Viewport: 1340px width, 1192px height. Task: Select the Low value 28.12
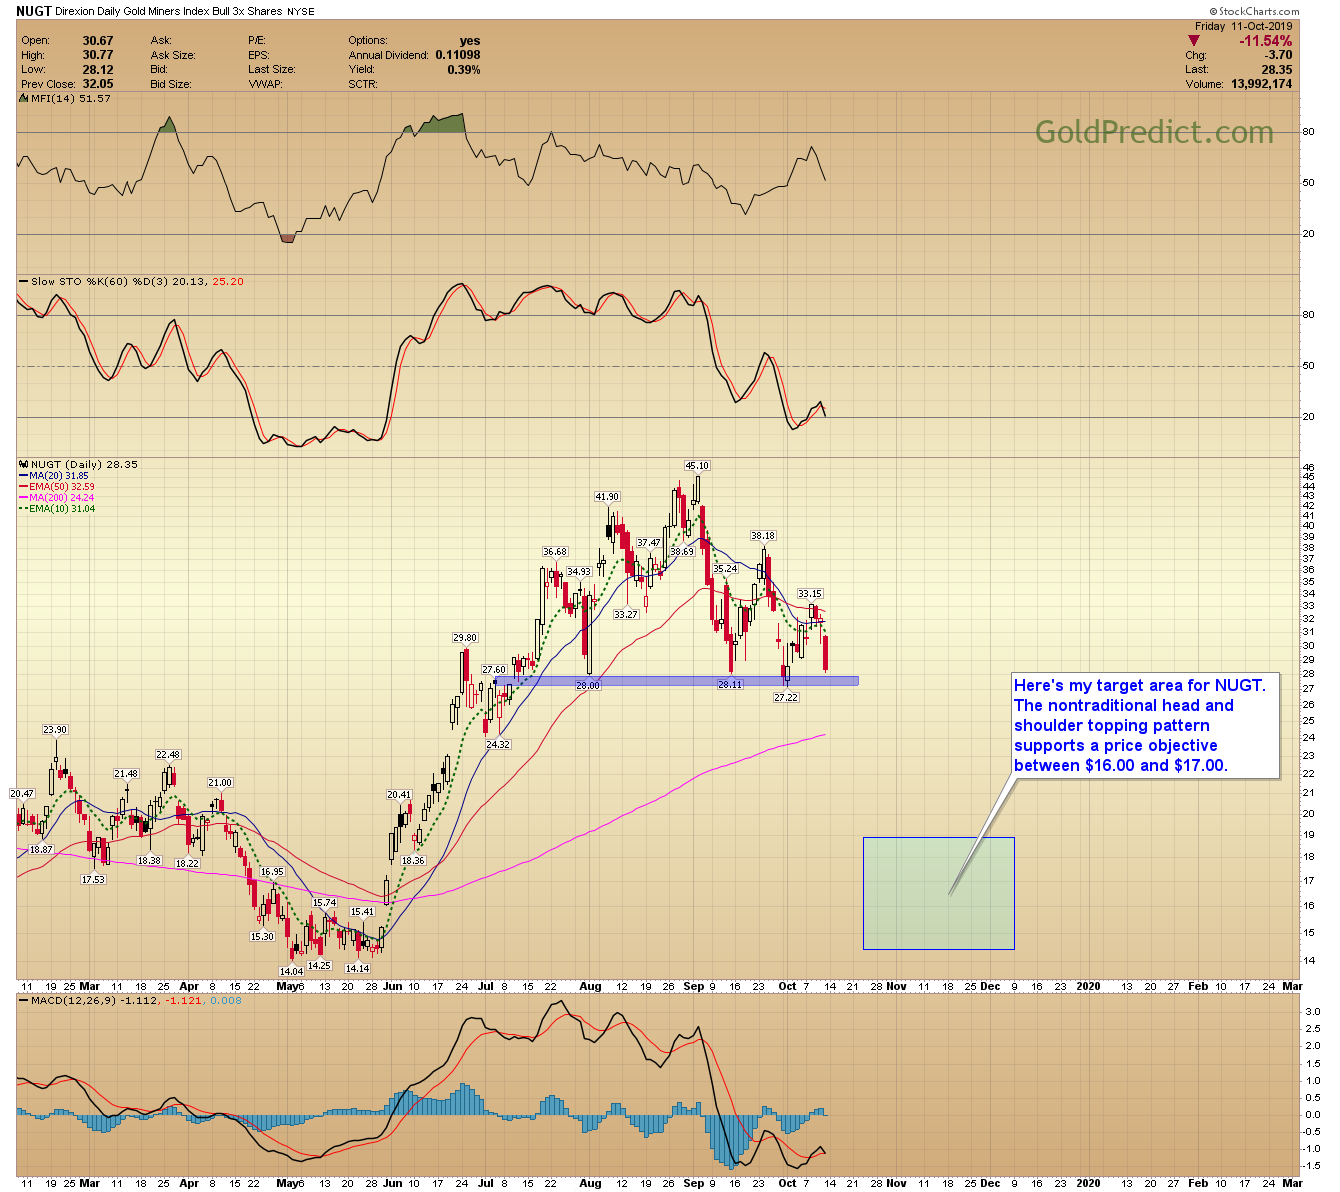[98, 70]
